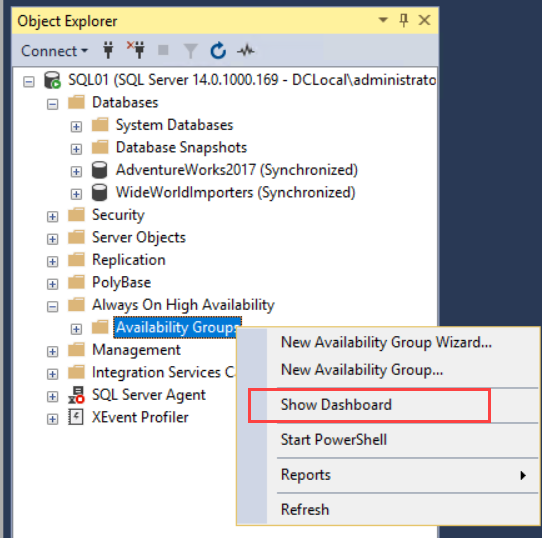Viewport: 542px width, 538px height.
Task: Expand the Management folder
Action: tap(53, 352)
